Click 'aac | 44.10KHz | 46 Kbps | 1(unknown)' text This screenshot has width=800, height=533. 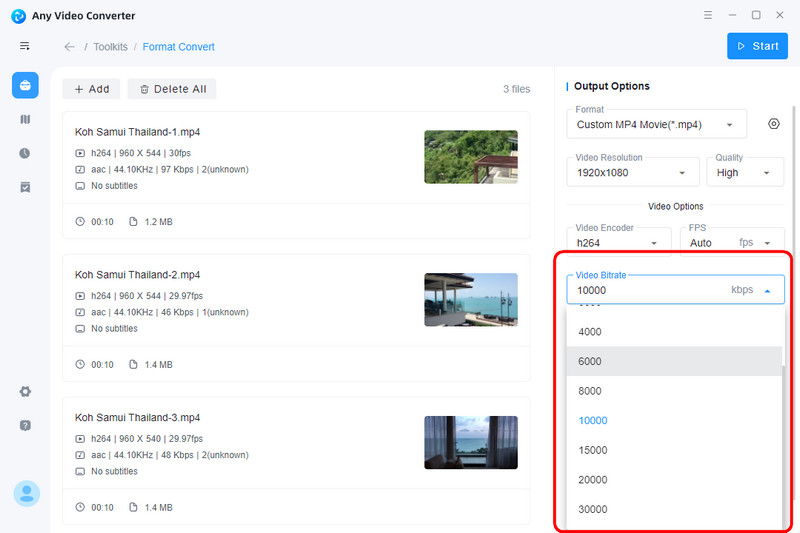(170, 312)
